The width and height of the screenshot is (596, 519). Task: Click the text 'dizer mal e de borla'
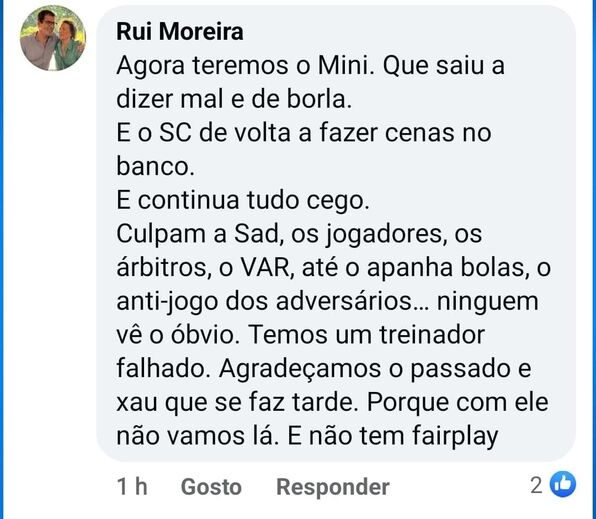(234, 99)
